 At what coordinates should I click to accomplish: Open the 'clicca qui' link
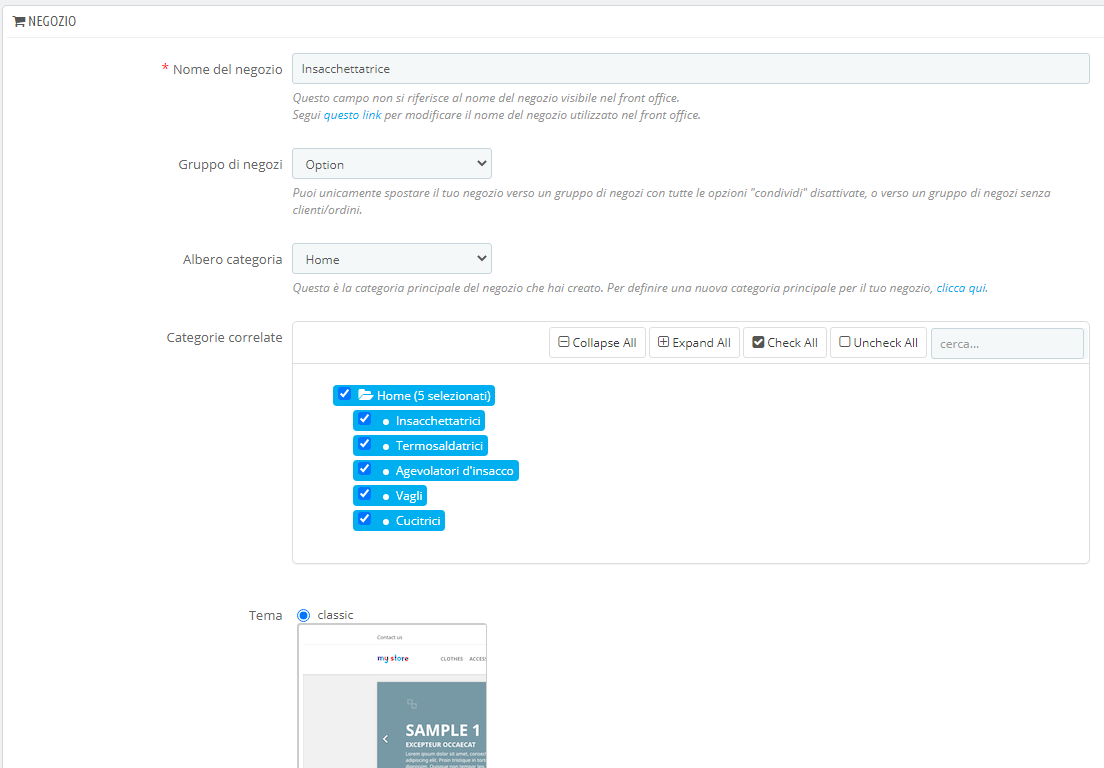[961, 288]
